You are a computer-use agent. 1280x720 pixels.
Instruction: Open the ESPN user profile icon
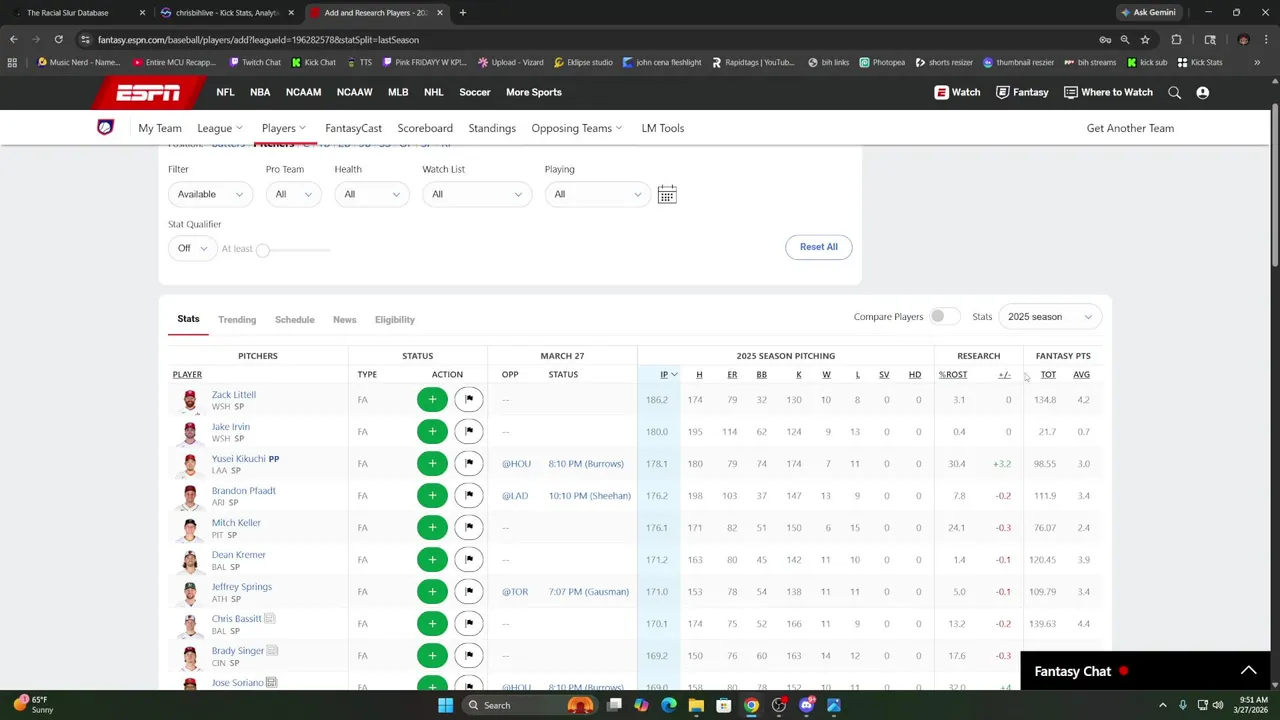(x=1203, y=92)
